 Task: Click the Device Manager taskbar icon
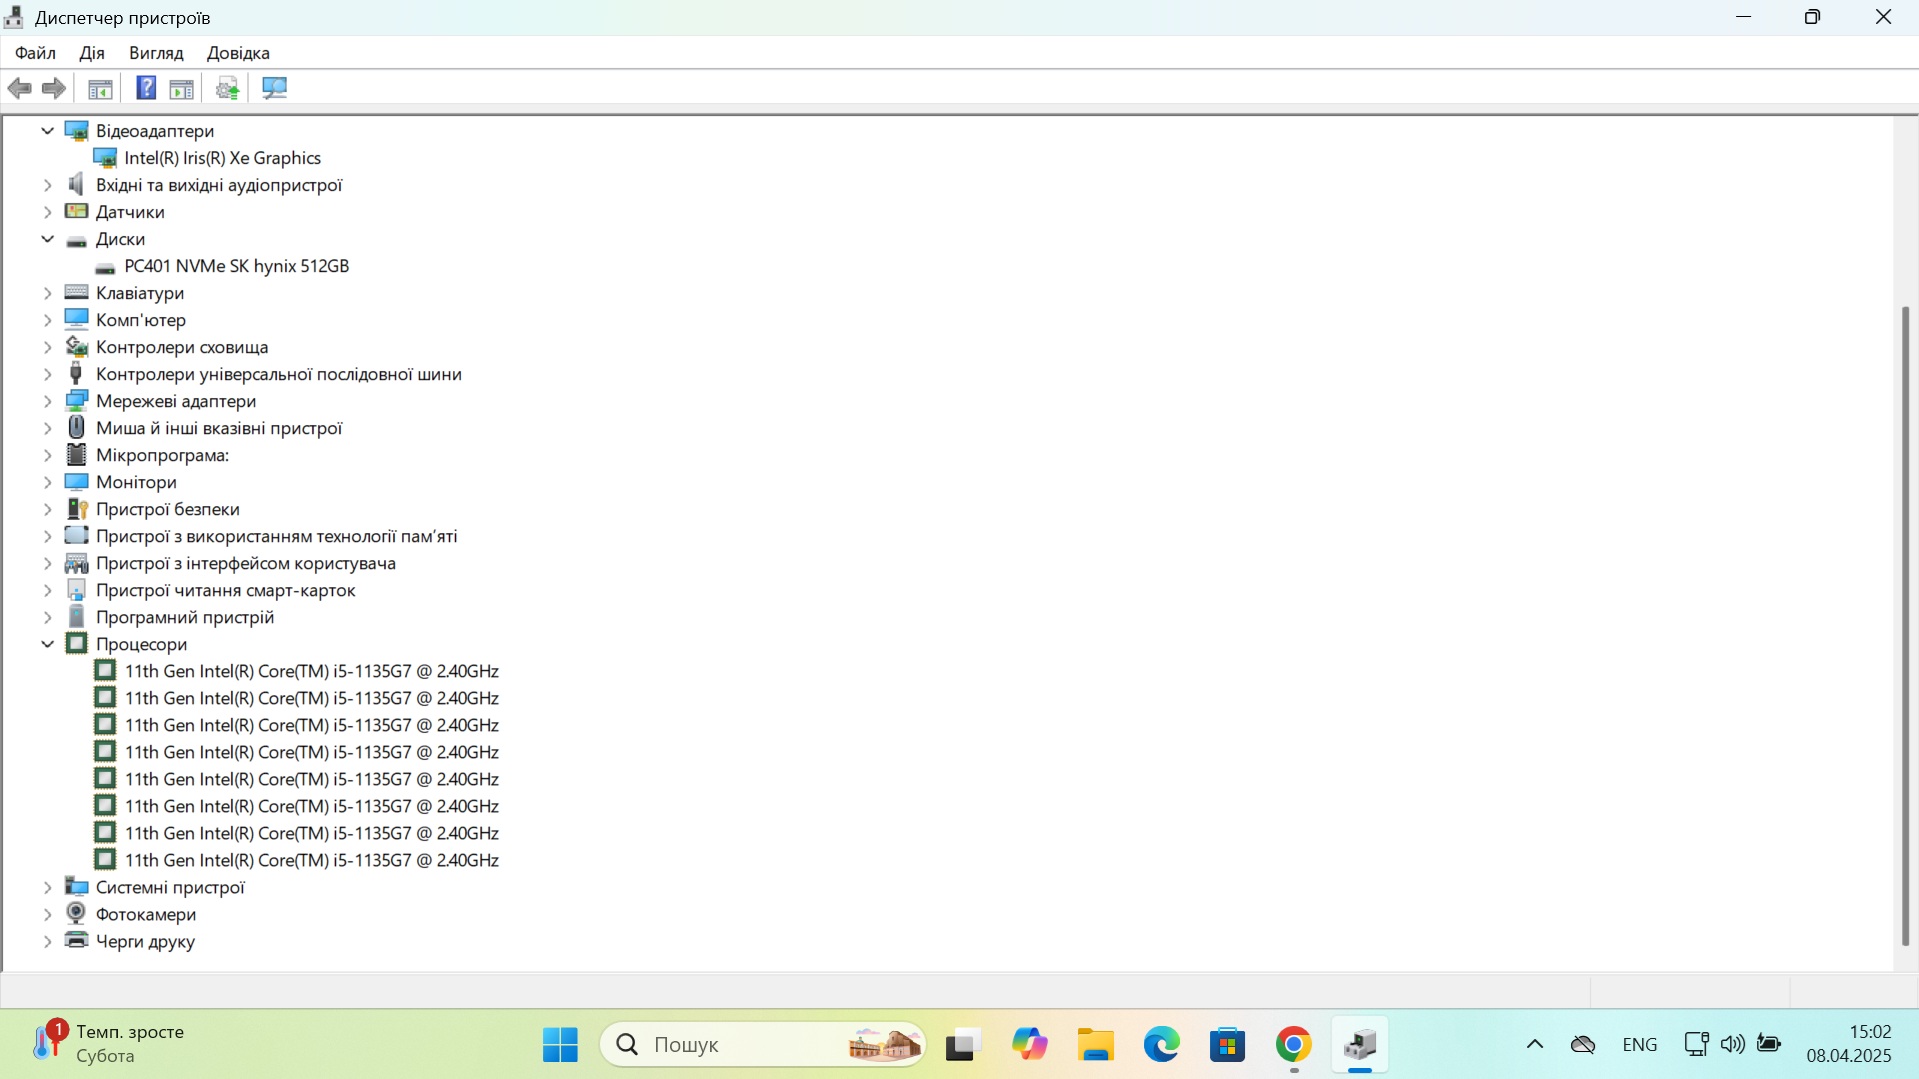pyautogui.click(x=1360, y=1045)
